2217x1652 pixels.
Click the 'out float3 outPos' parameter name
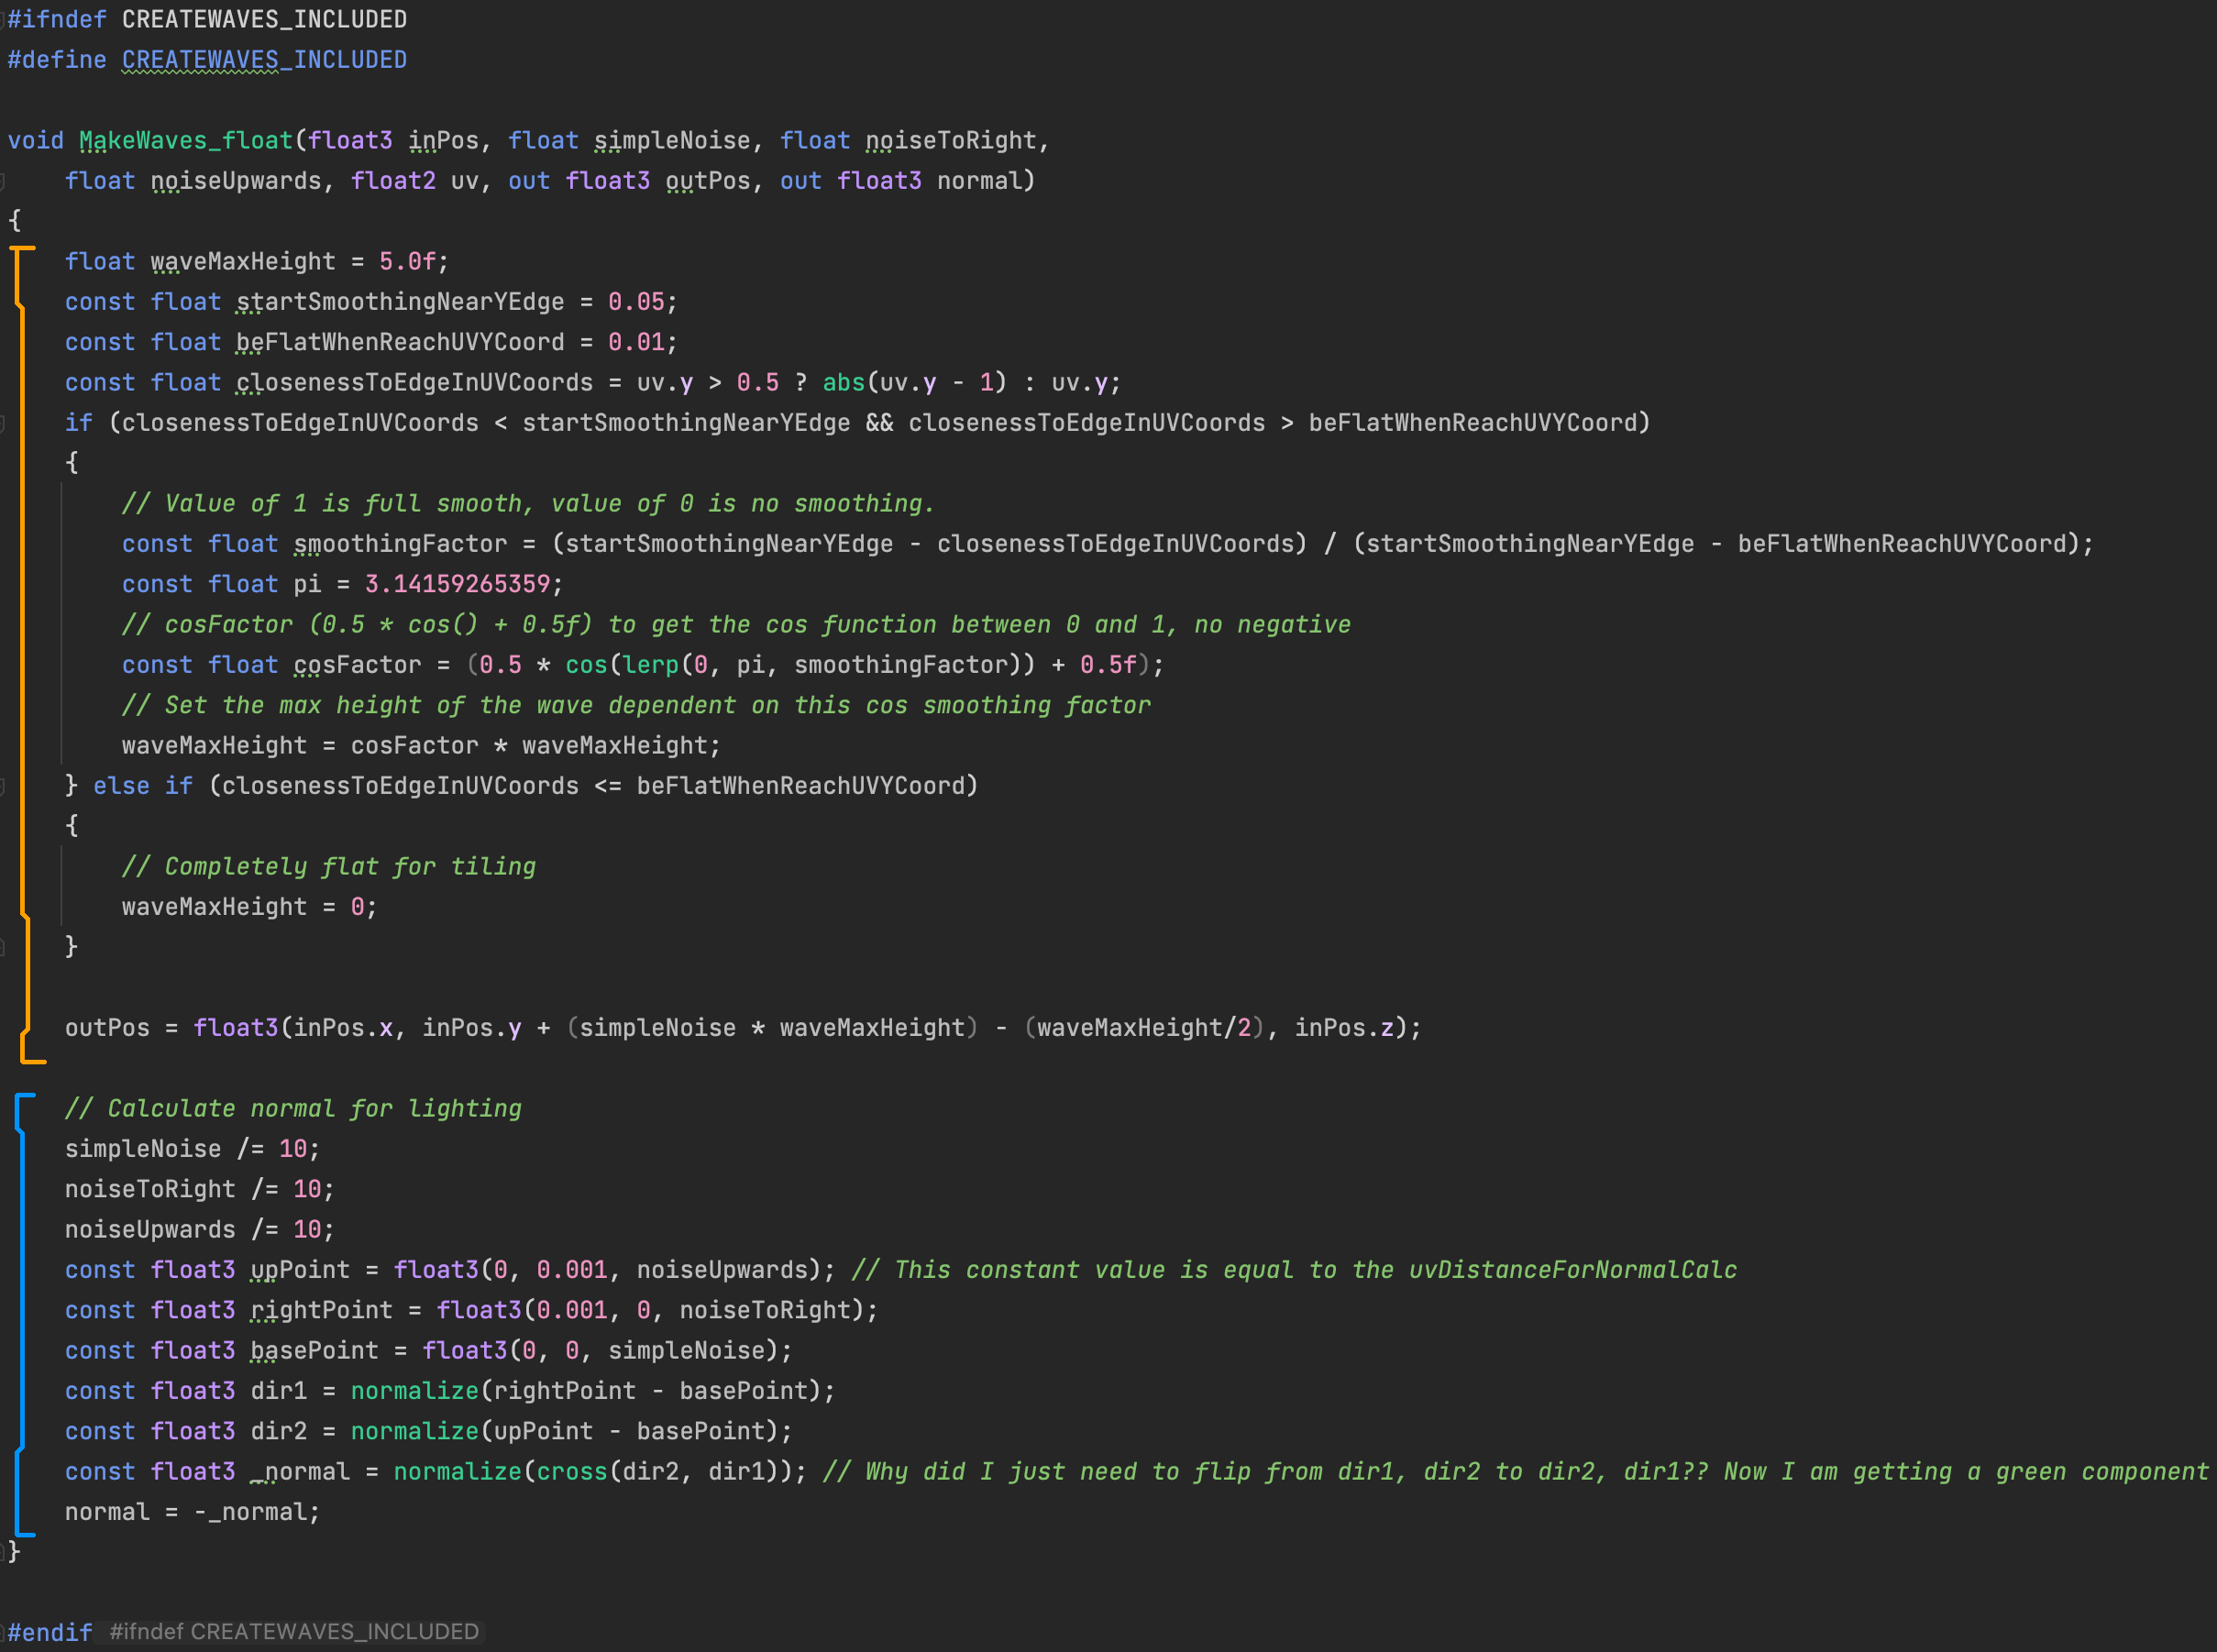(x=708, y=181)
